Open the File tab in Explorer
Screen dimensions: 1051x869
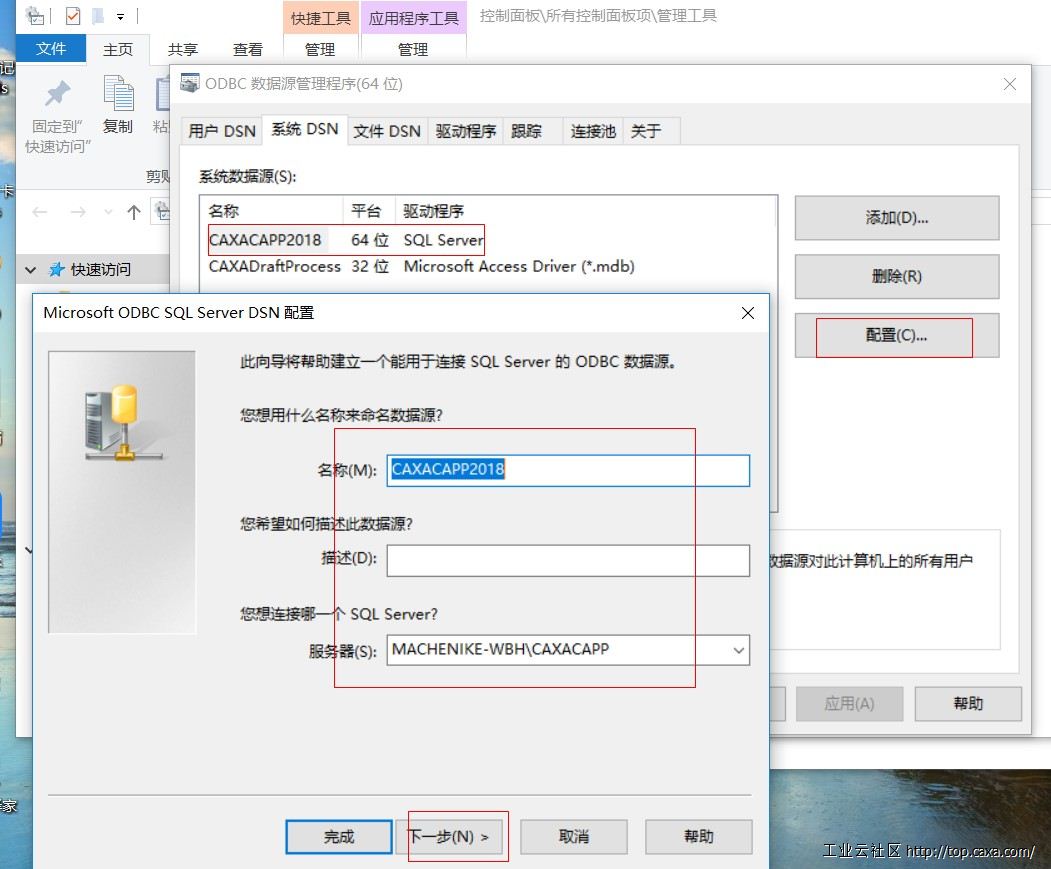click(x=51, y=48)
